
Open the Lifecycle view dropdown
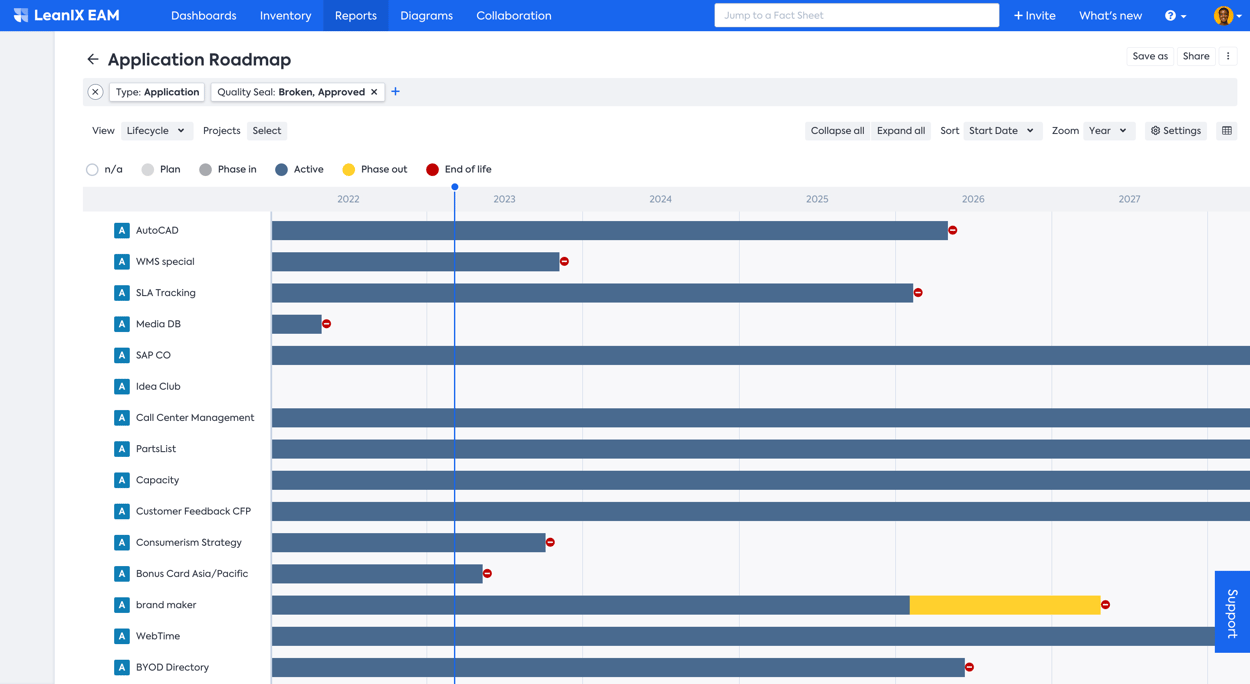tap(155, 131)
